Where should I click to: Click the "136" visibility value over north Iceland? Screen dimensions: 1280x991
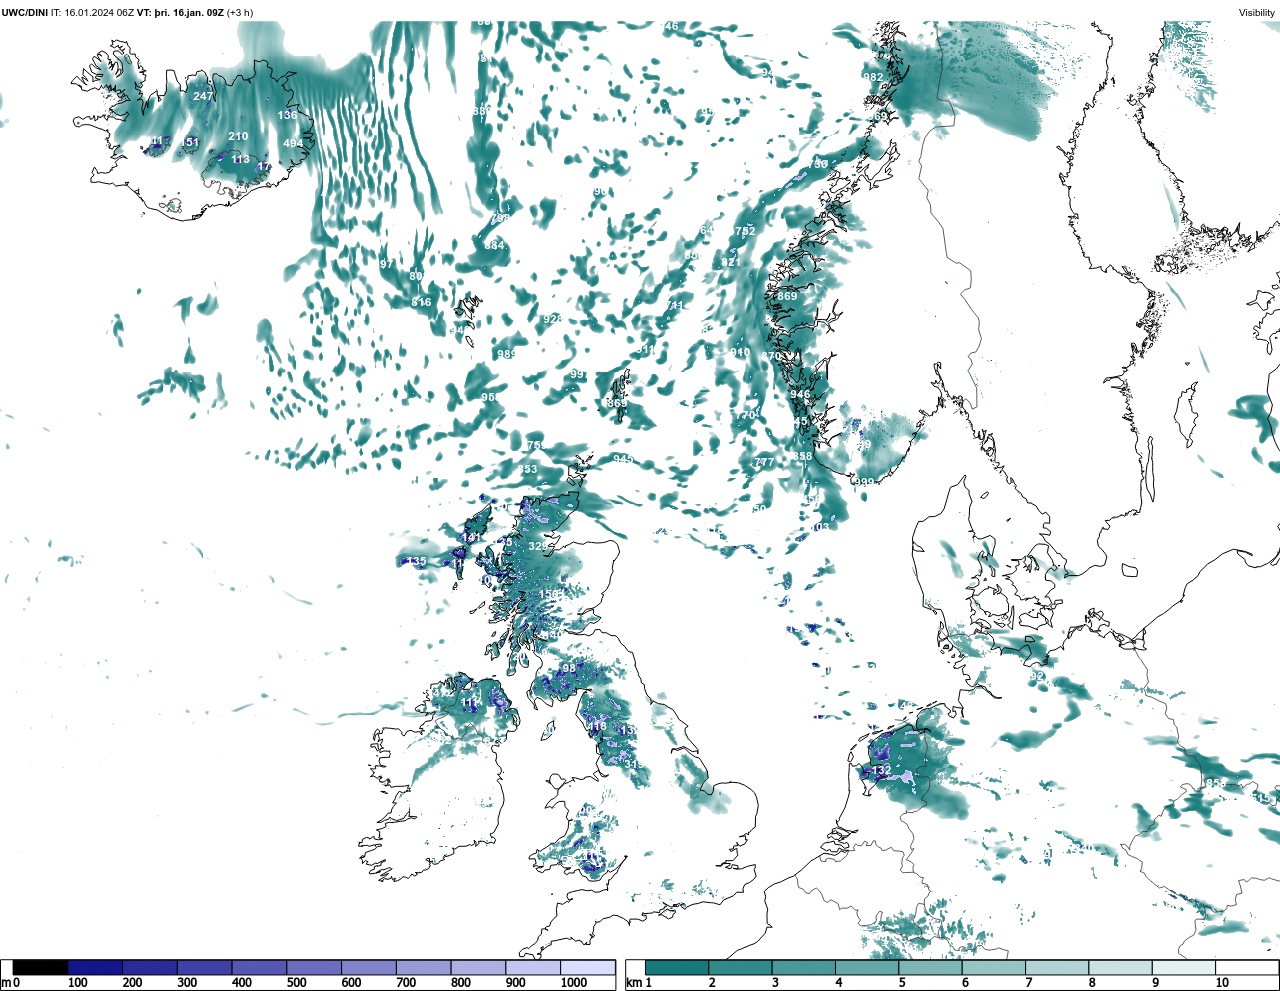(x=287, y=115)
